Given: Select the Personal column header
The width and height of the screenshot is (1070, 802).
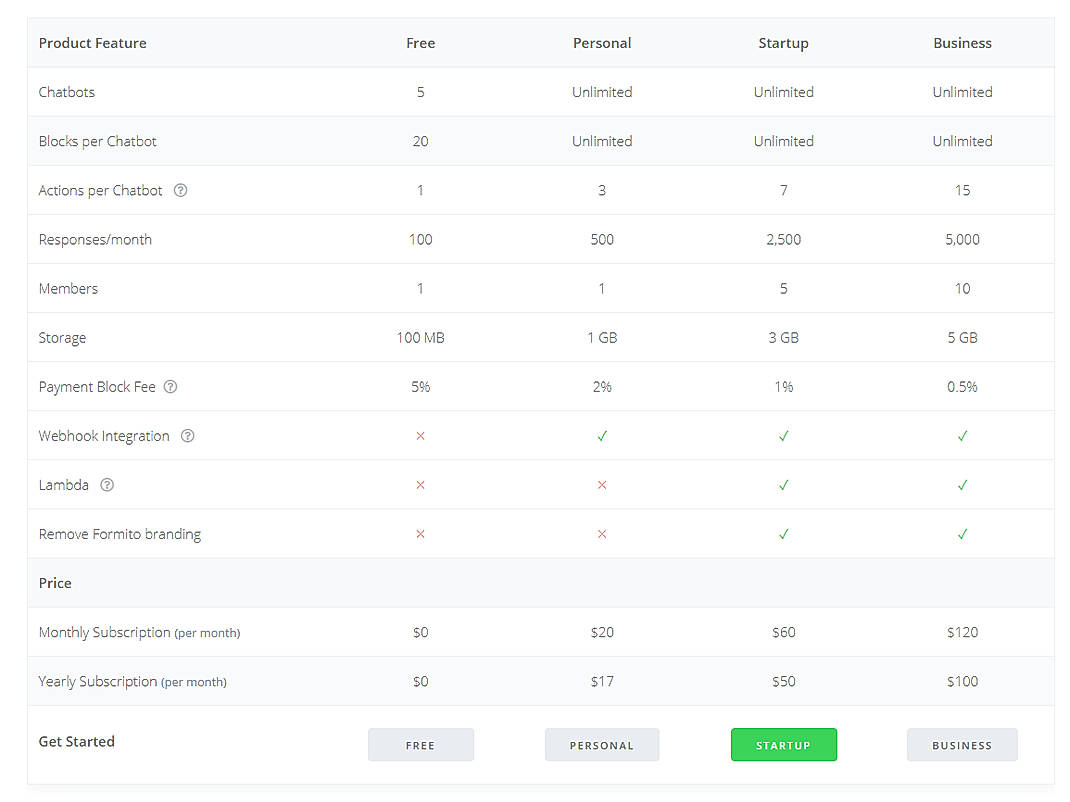Looking at the screenshot, I should click(602, 43).
